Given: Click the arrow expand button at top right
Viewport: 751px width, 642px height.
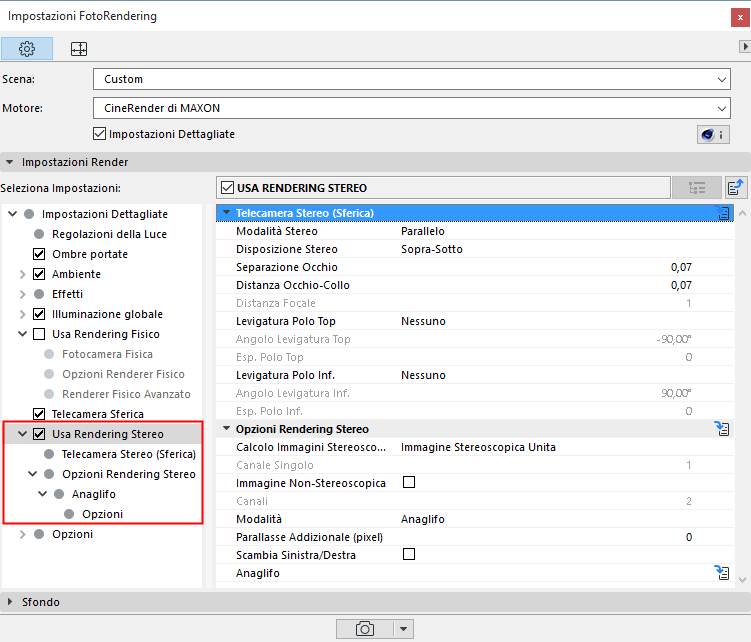Looking at the screenshot, I should [x=745, y=46].
